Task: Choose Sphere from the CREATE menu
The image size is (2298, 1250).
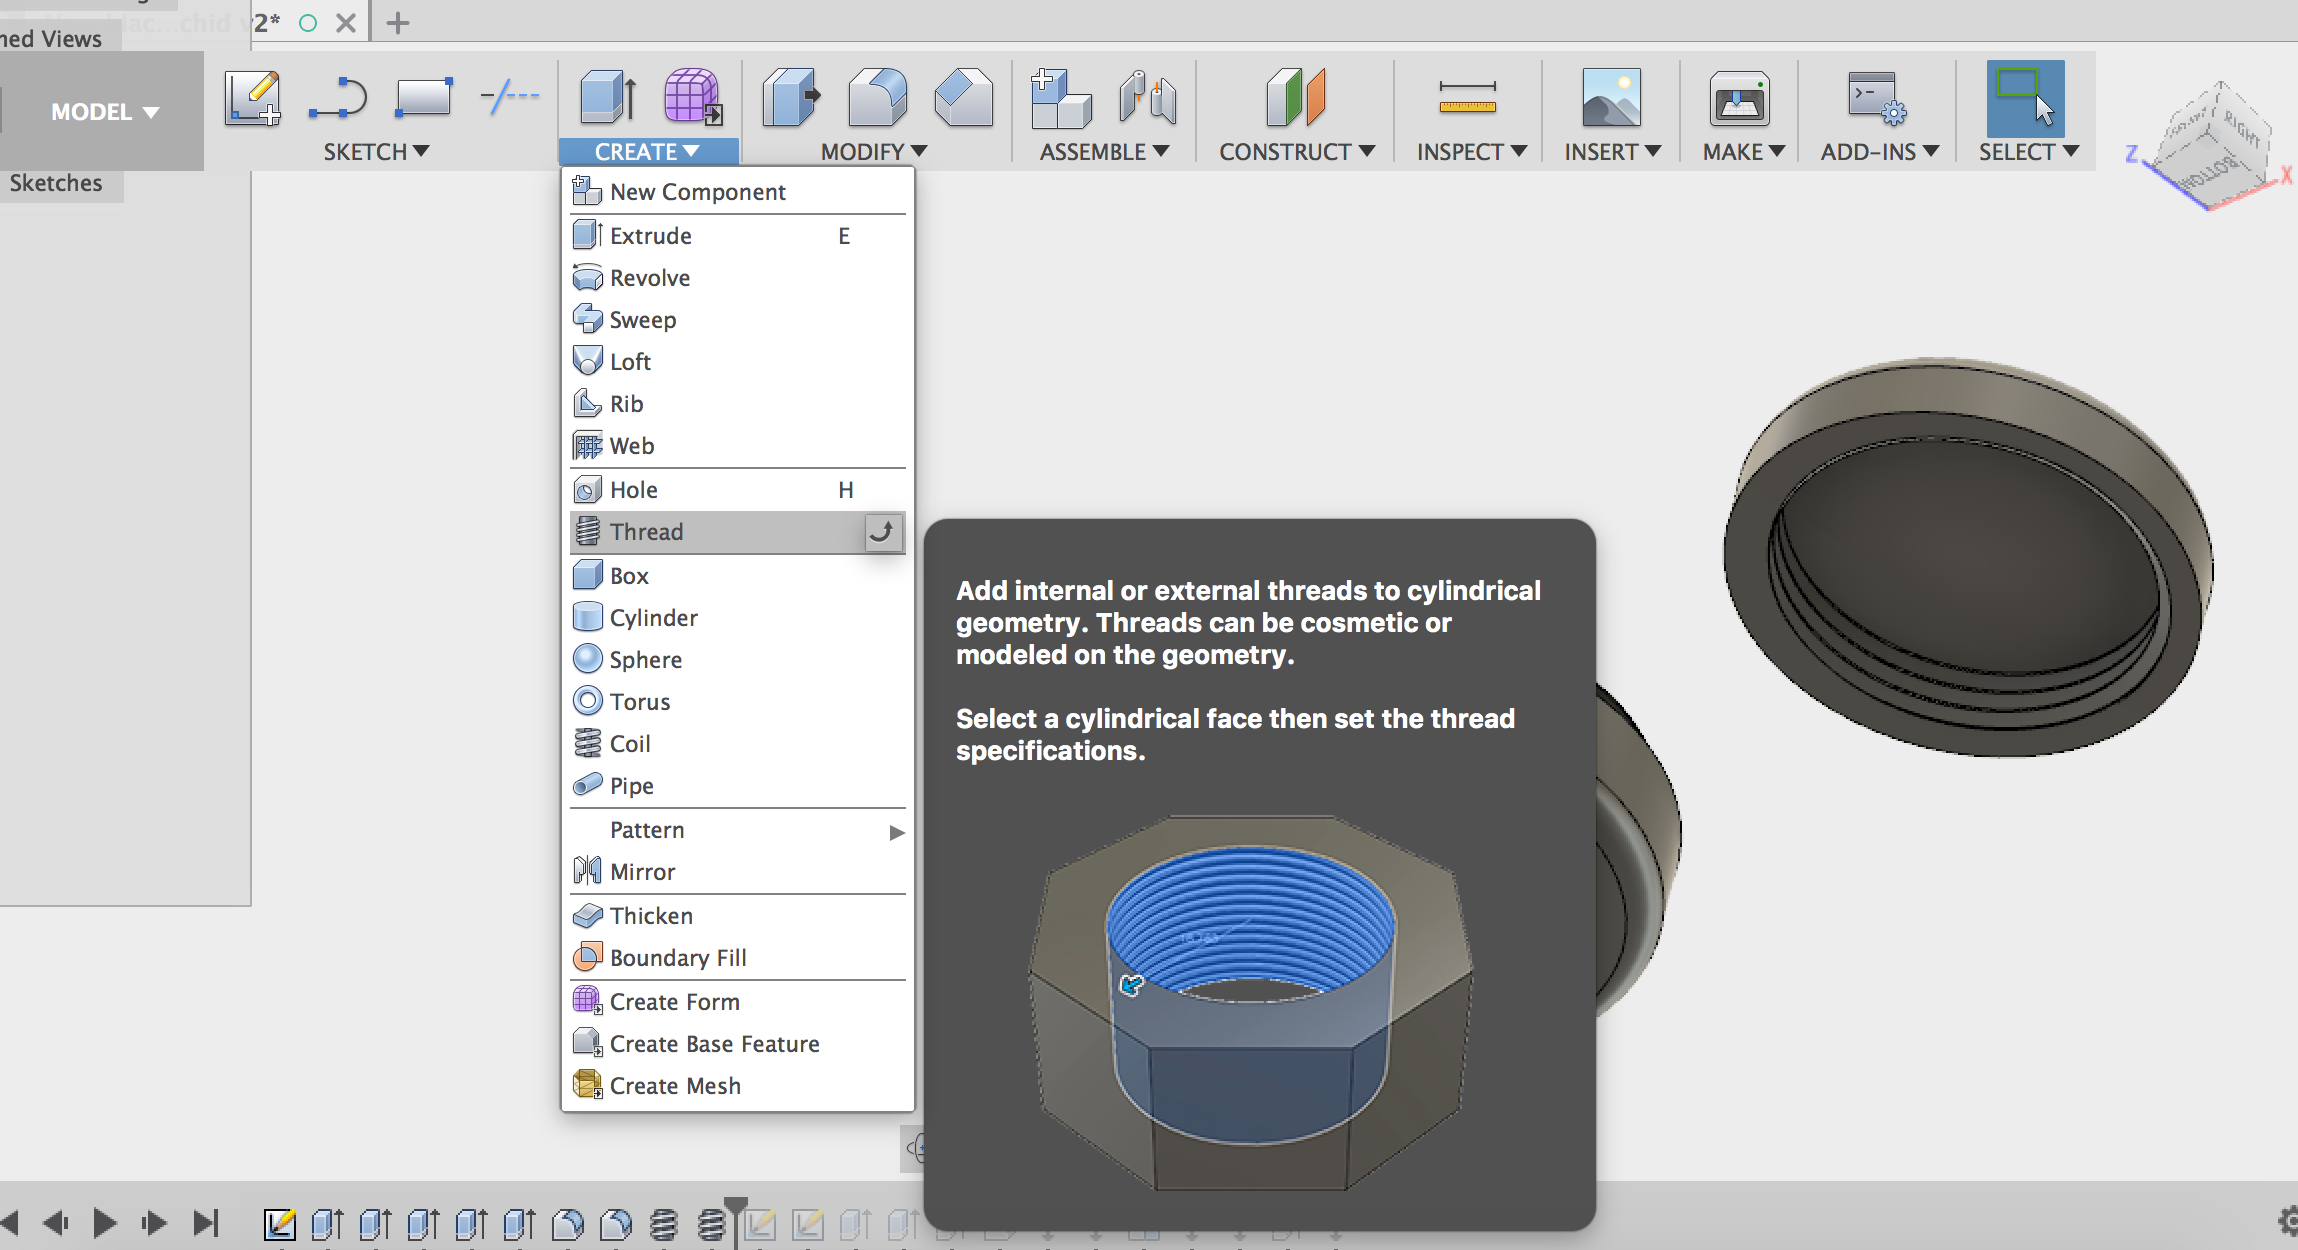Action: point(738,660)
